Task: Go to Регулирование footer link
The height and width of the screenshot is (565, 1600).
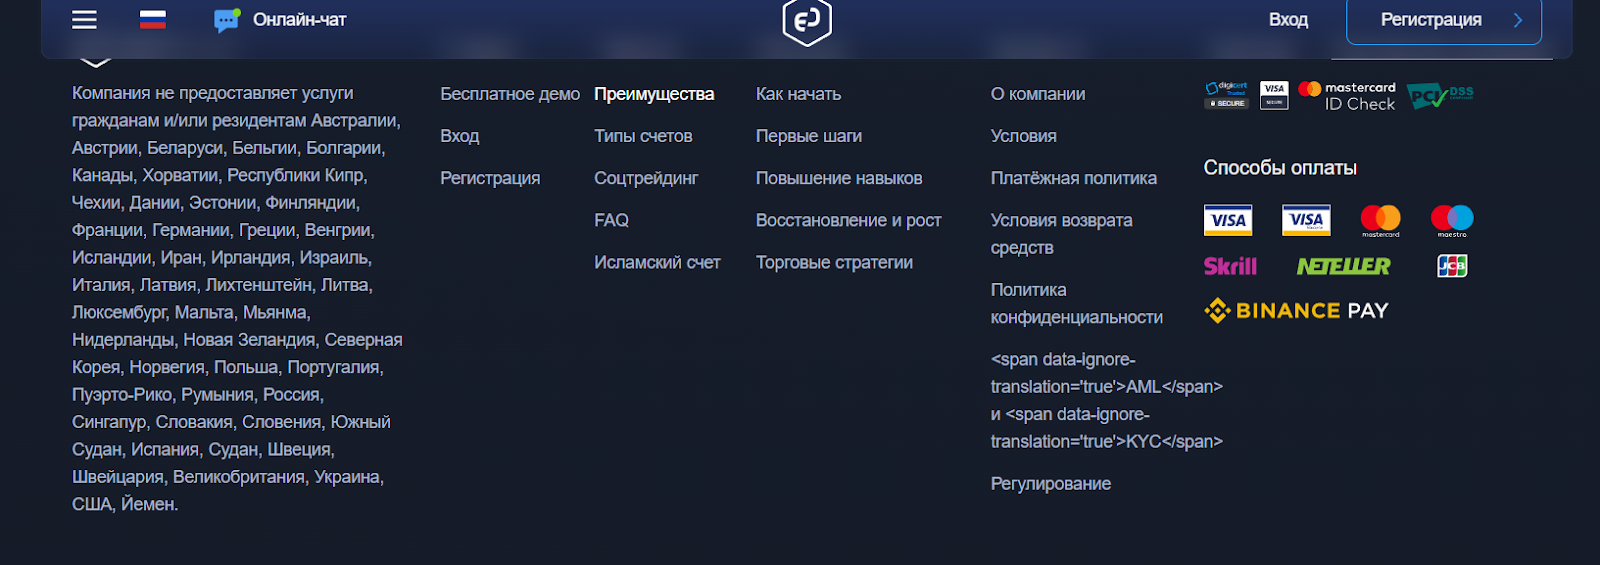Action: (x=1050, y=484)
